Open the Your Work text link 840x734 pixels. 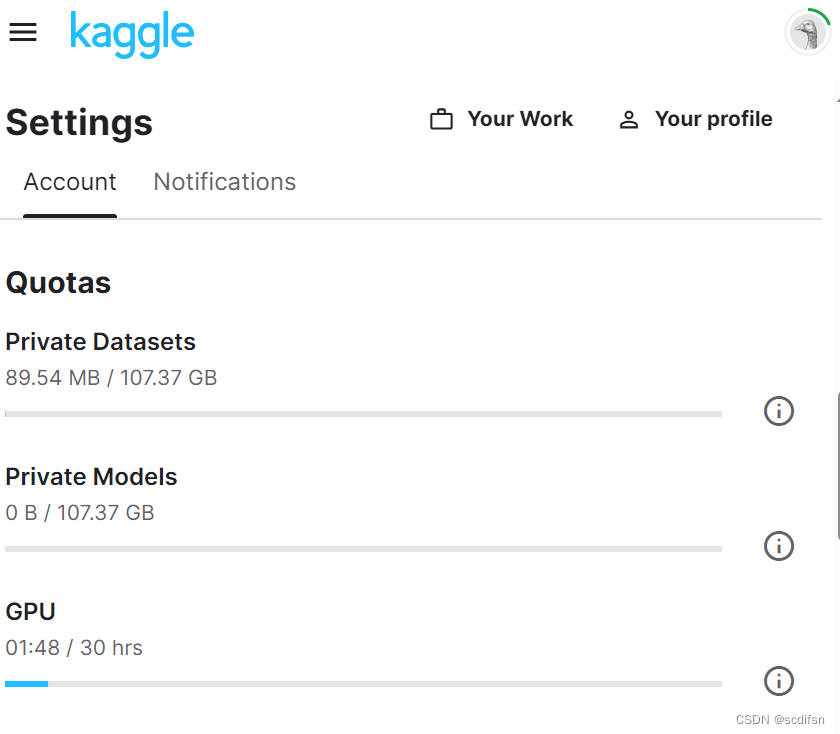click(520, 119)
